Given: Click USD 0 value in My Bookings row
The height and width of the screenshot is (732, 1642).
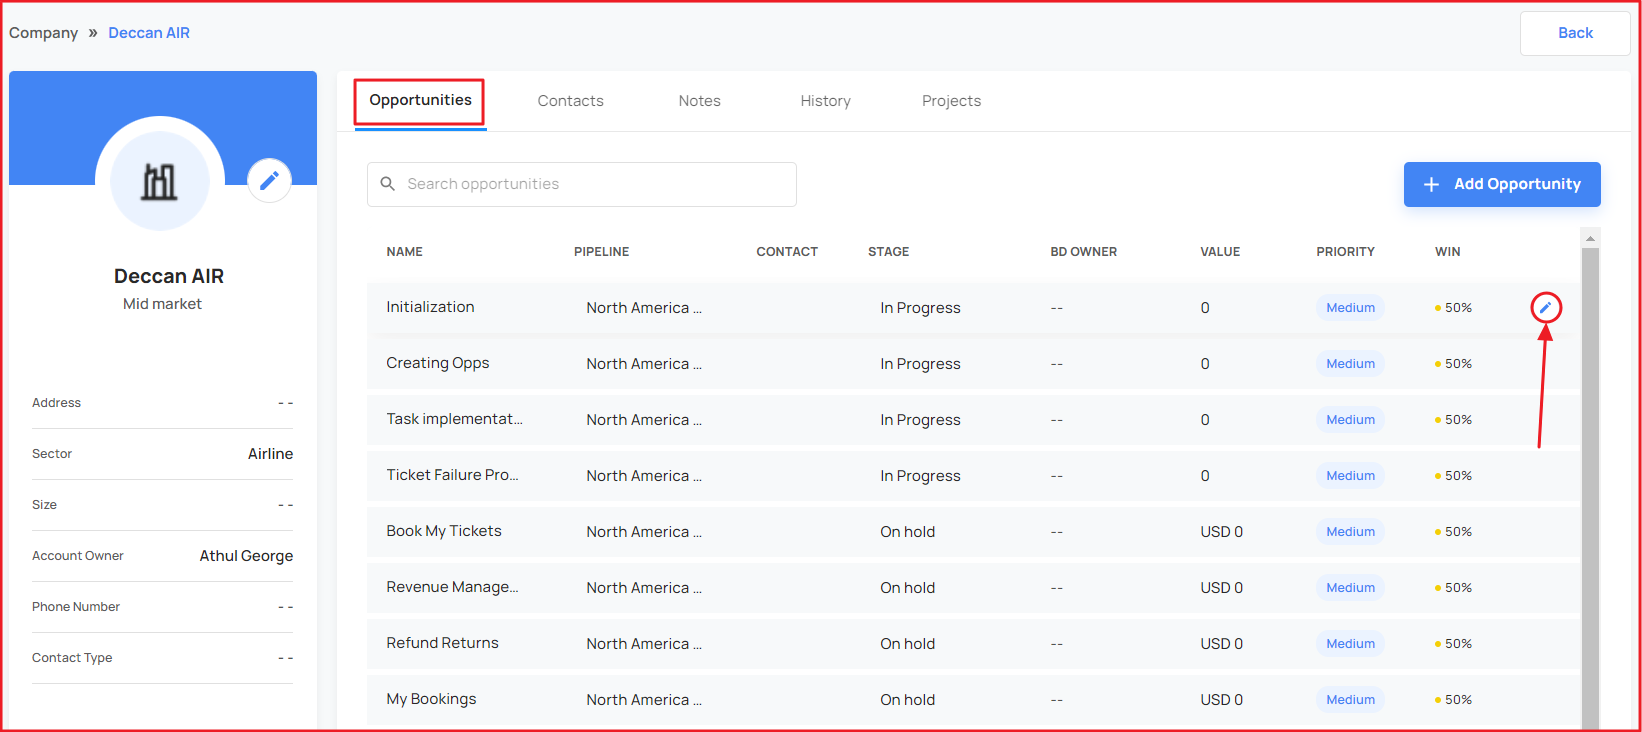Looking at the screenshot, I should pyautogui.click(x=1221, y=700).
